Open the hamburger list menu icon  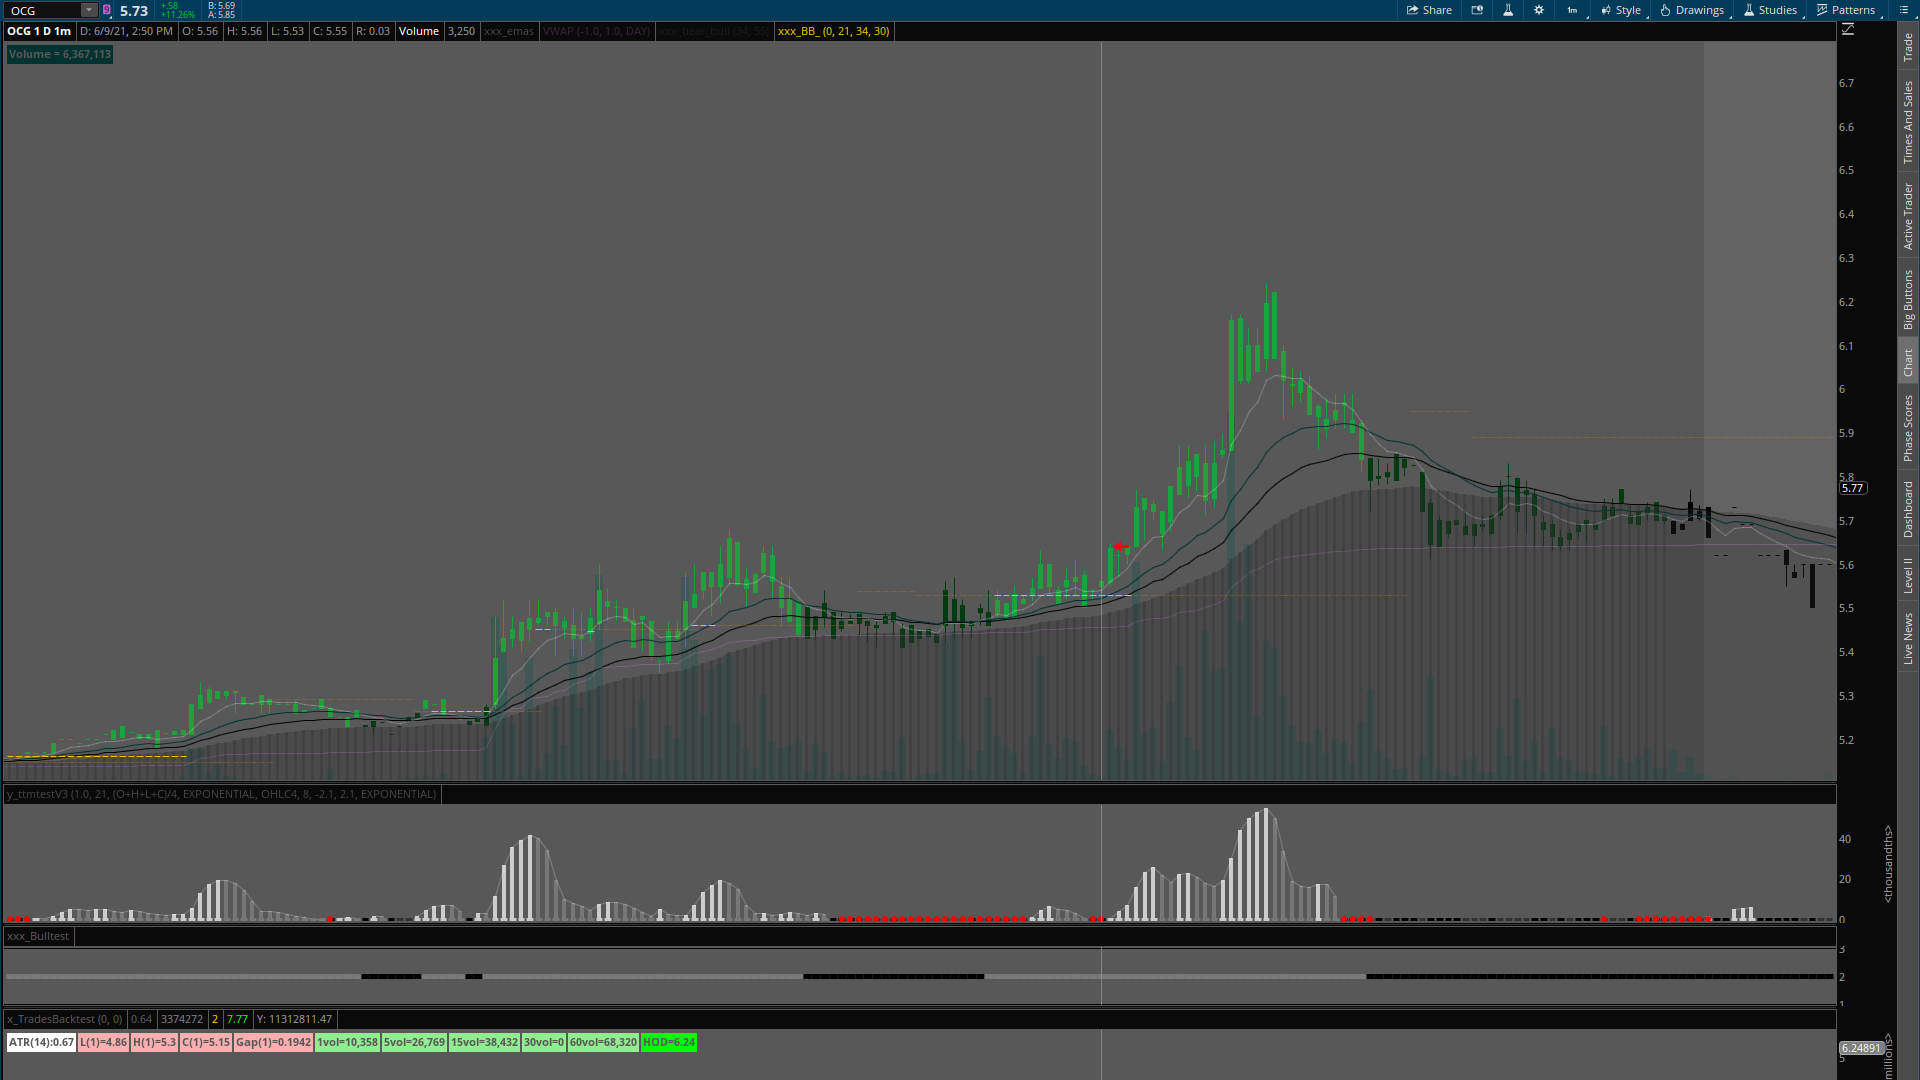1904,10
